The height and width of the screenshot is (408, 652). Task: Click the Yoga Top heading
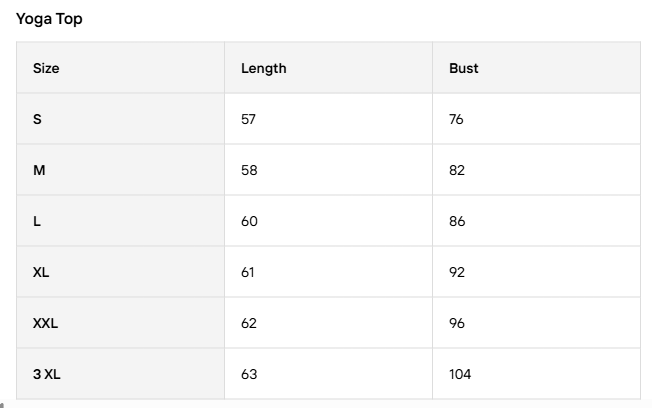(49, 19)
